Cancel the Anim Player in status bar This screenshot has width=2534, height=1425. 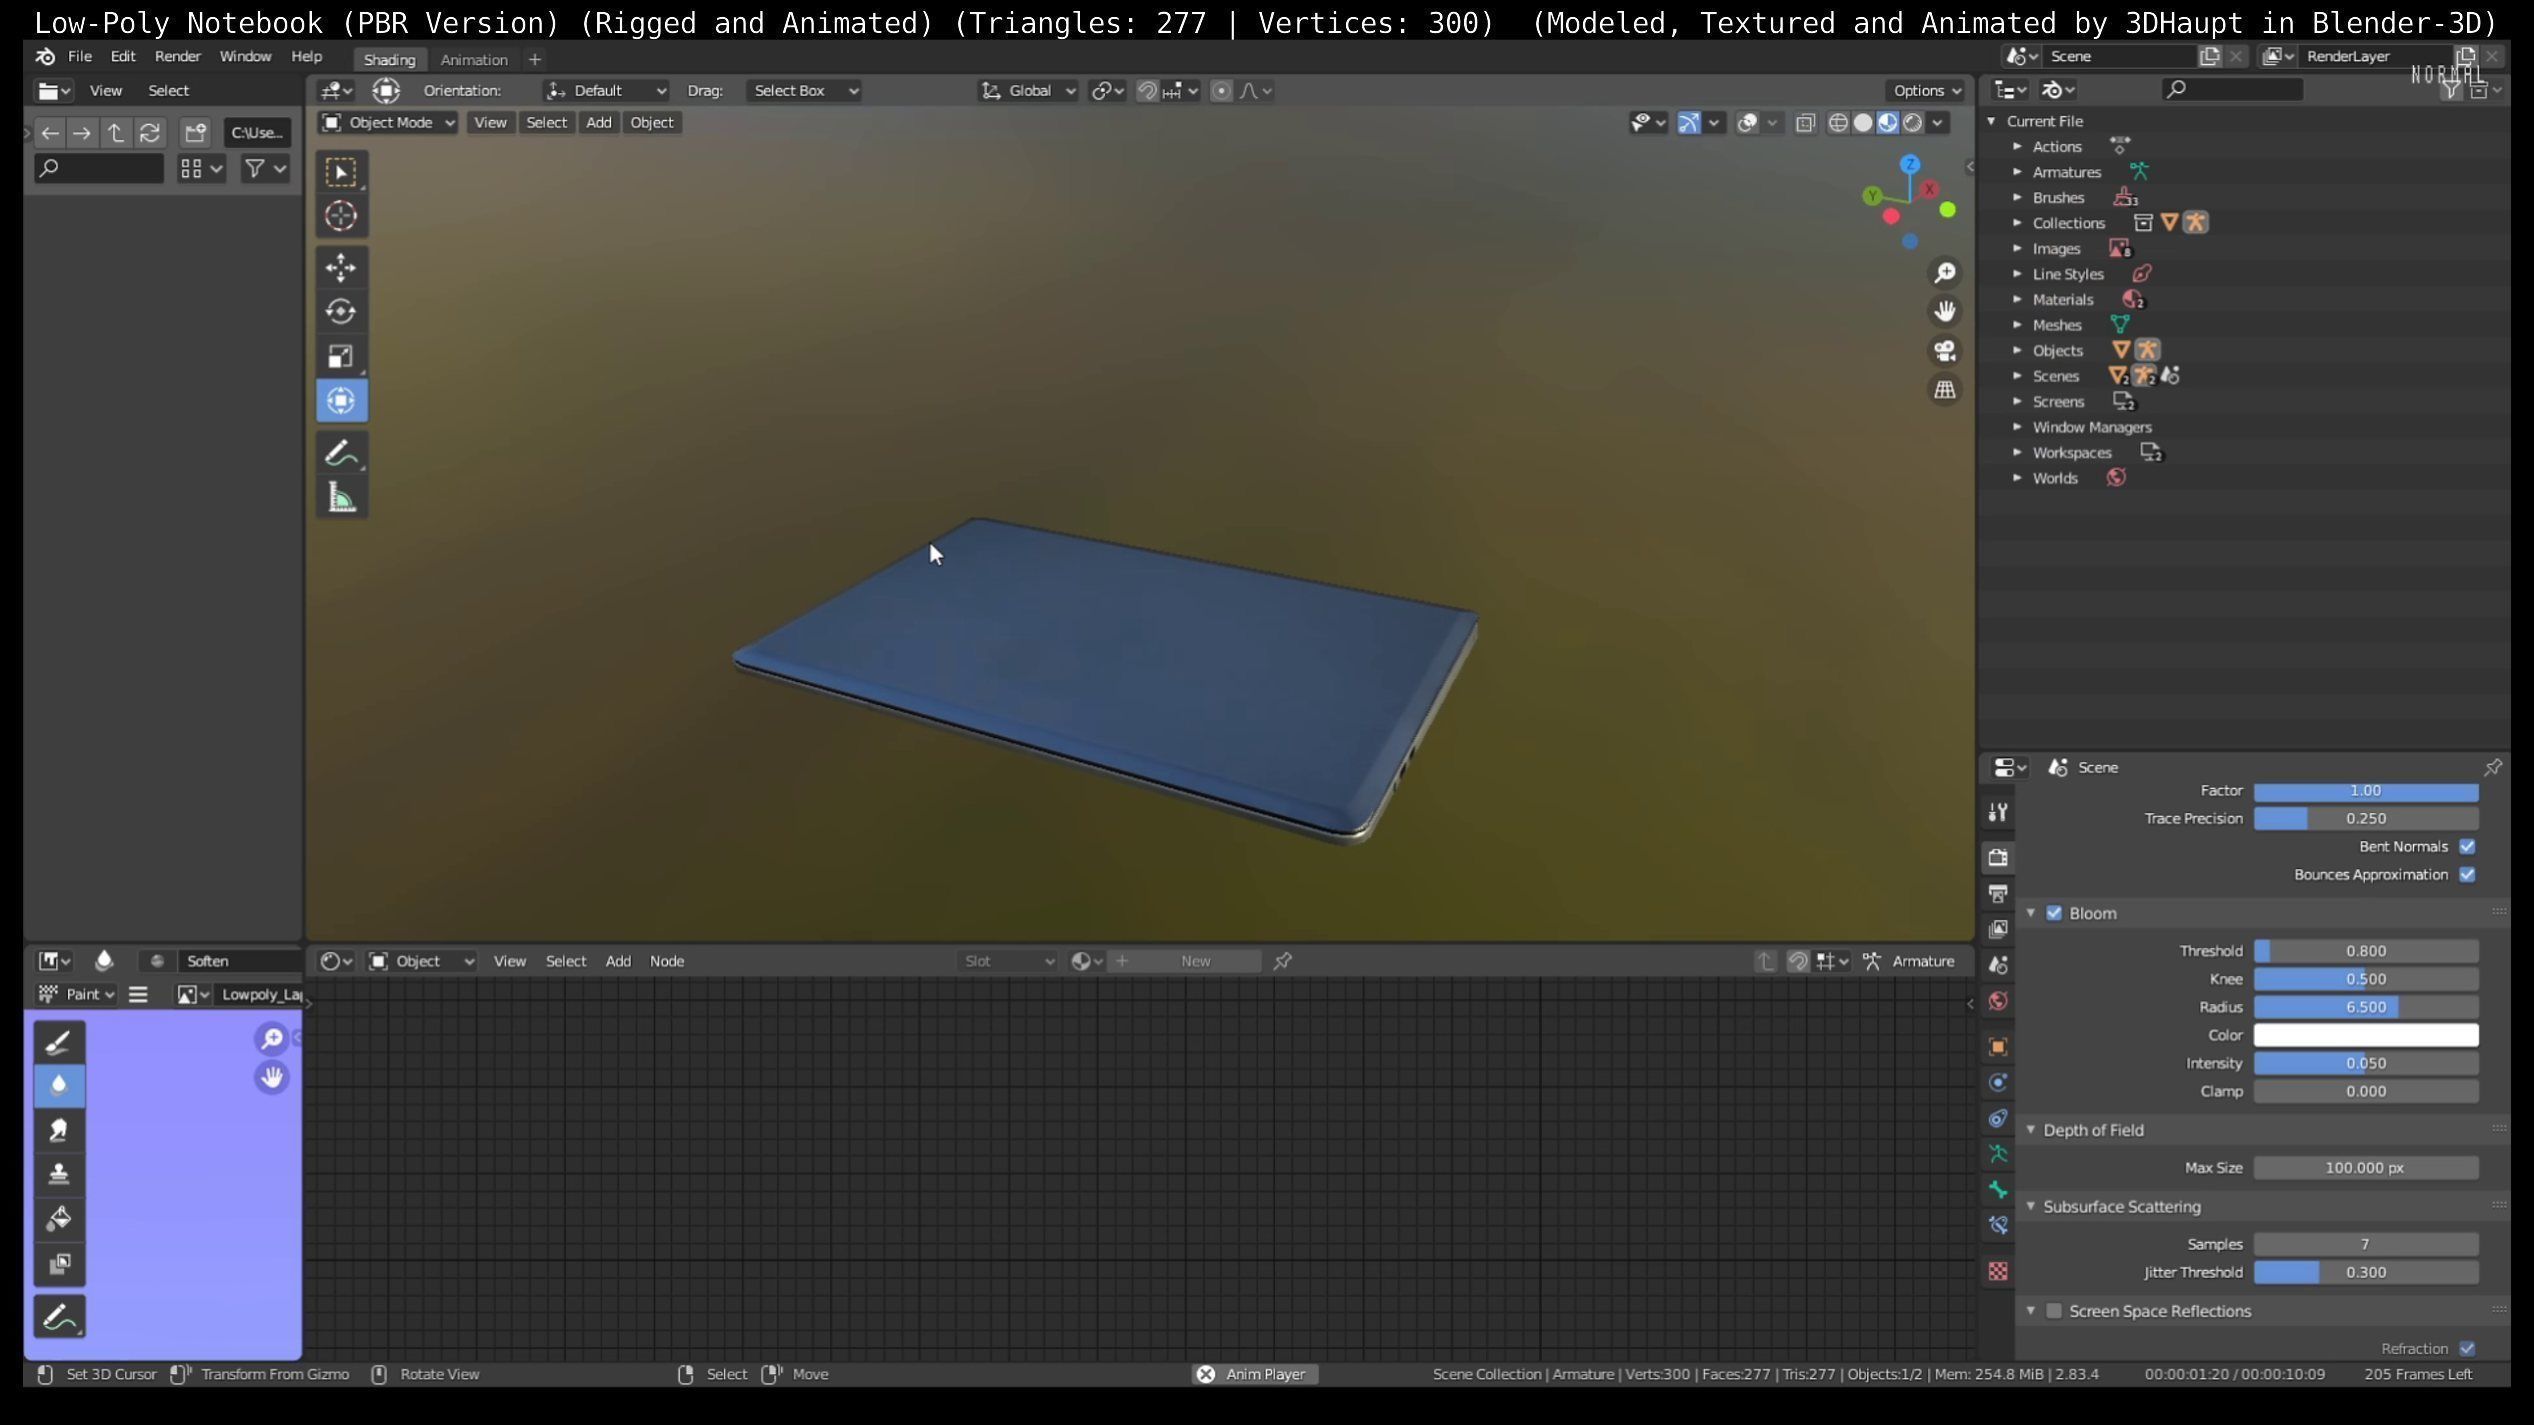[x=1206, y=1374]
